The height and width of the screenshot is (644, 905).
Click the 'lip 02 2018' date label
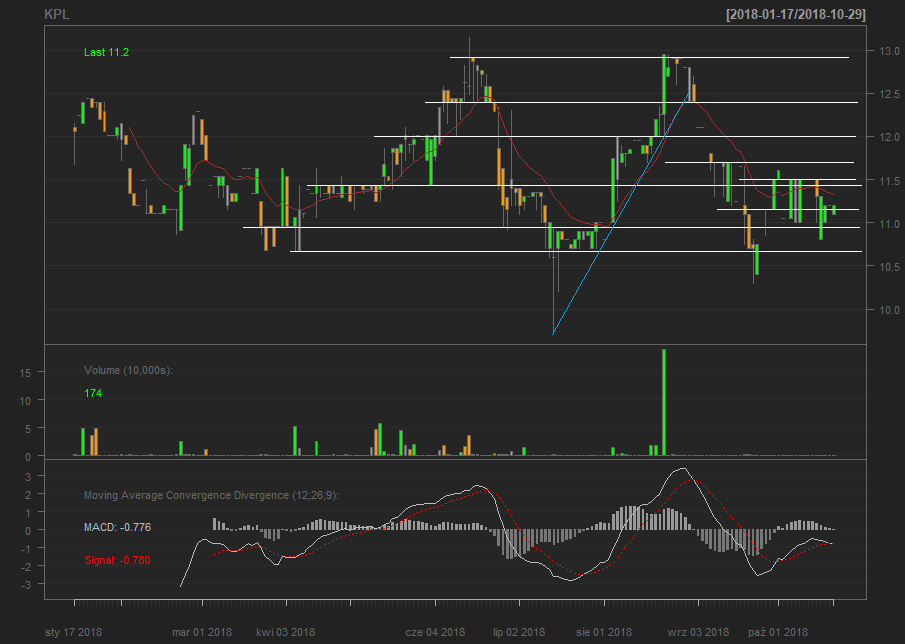(x=519, y=632)
